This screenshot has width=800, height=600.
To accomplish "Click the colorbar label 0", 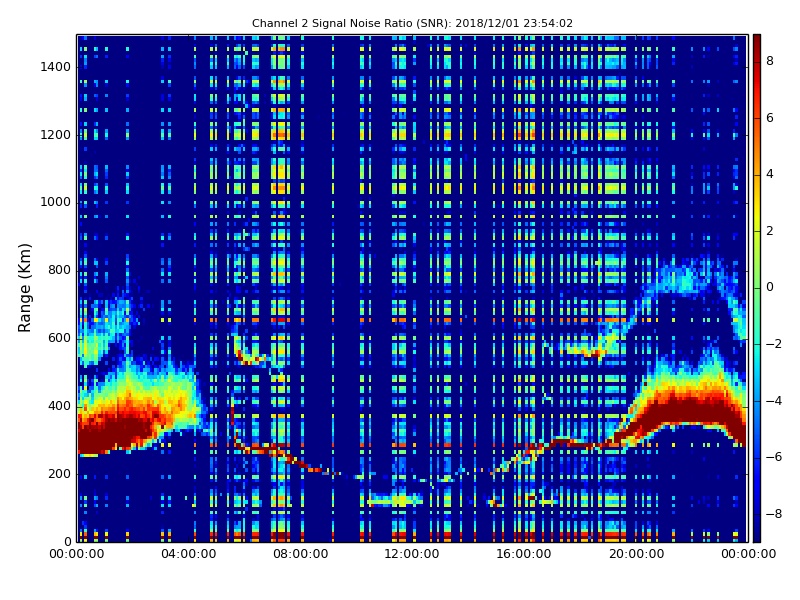I will click(770, 287).
